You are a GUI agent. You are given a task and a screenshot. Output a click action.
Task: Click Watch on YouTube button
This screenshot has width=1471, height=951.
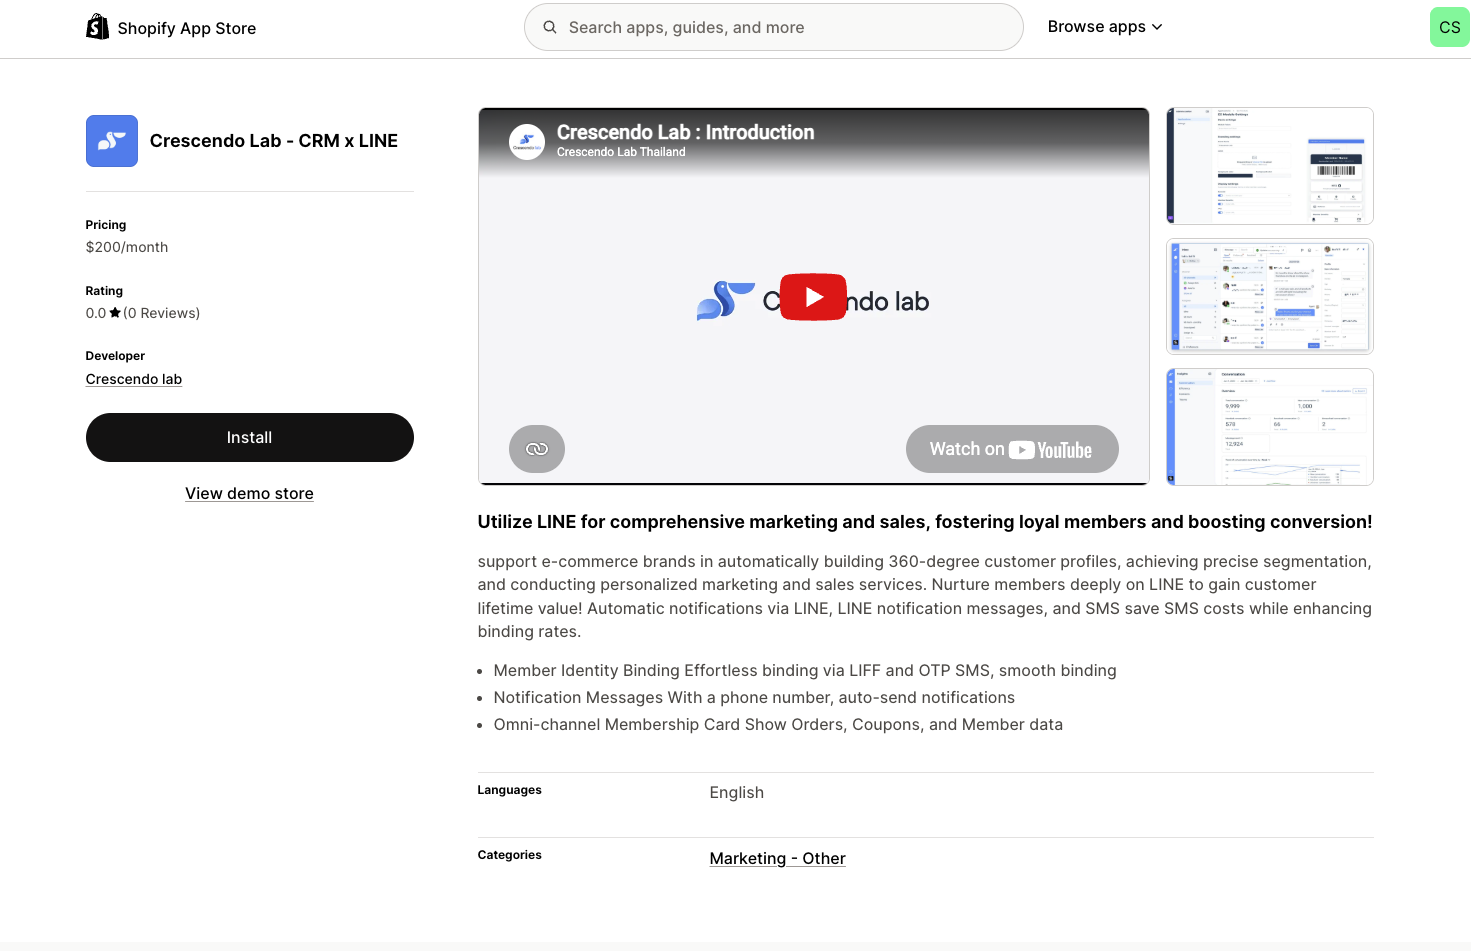pyautogui.click(x=1012, y=449)
